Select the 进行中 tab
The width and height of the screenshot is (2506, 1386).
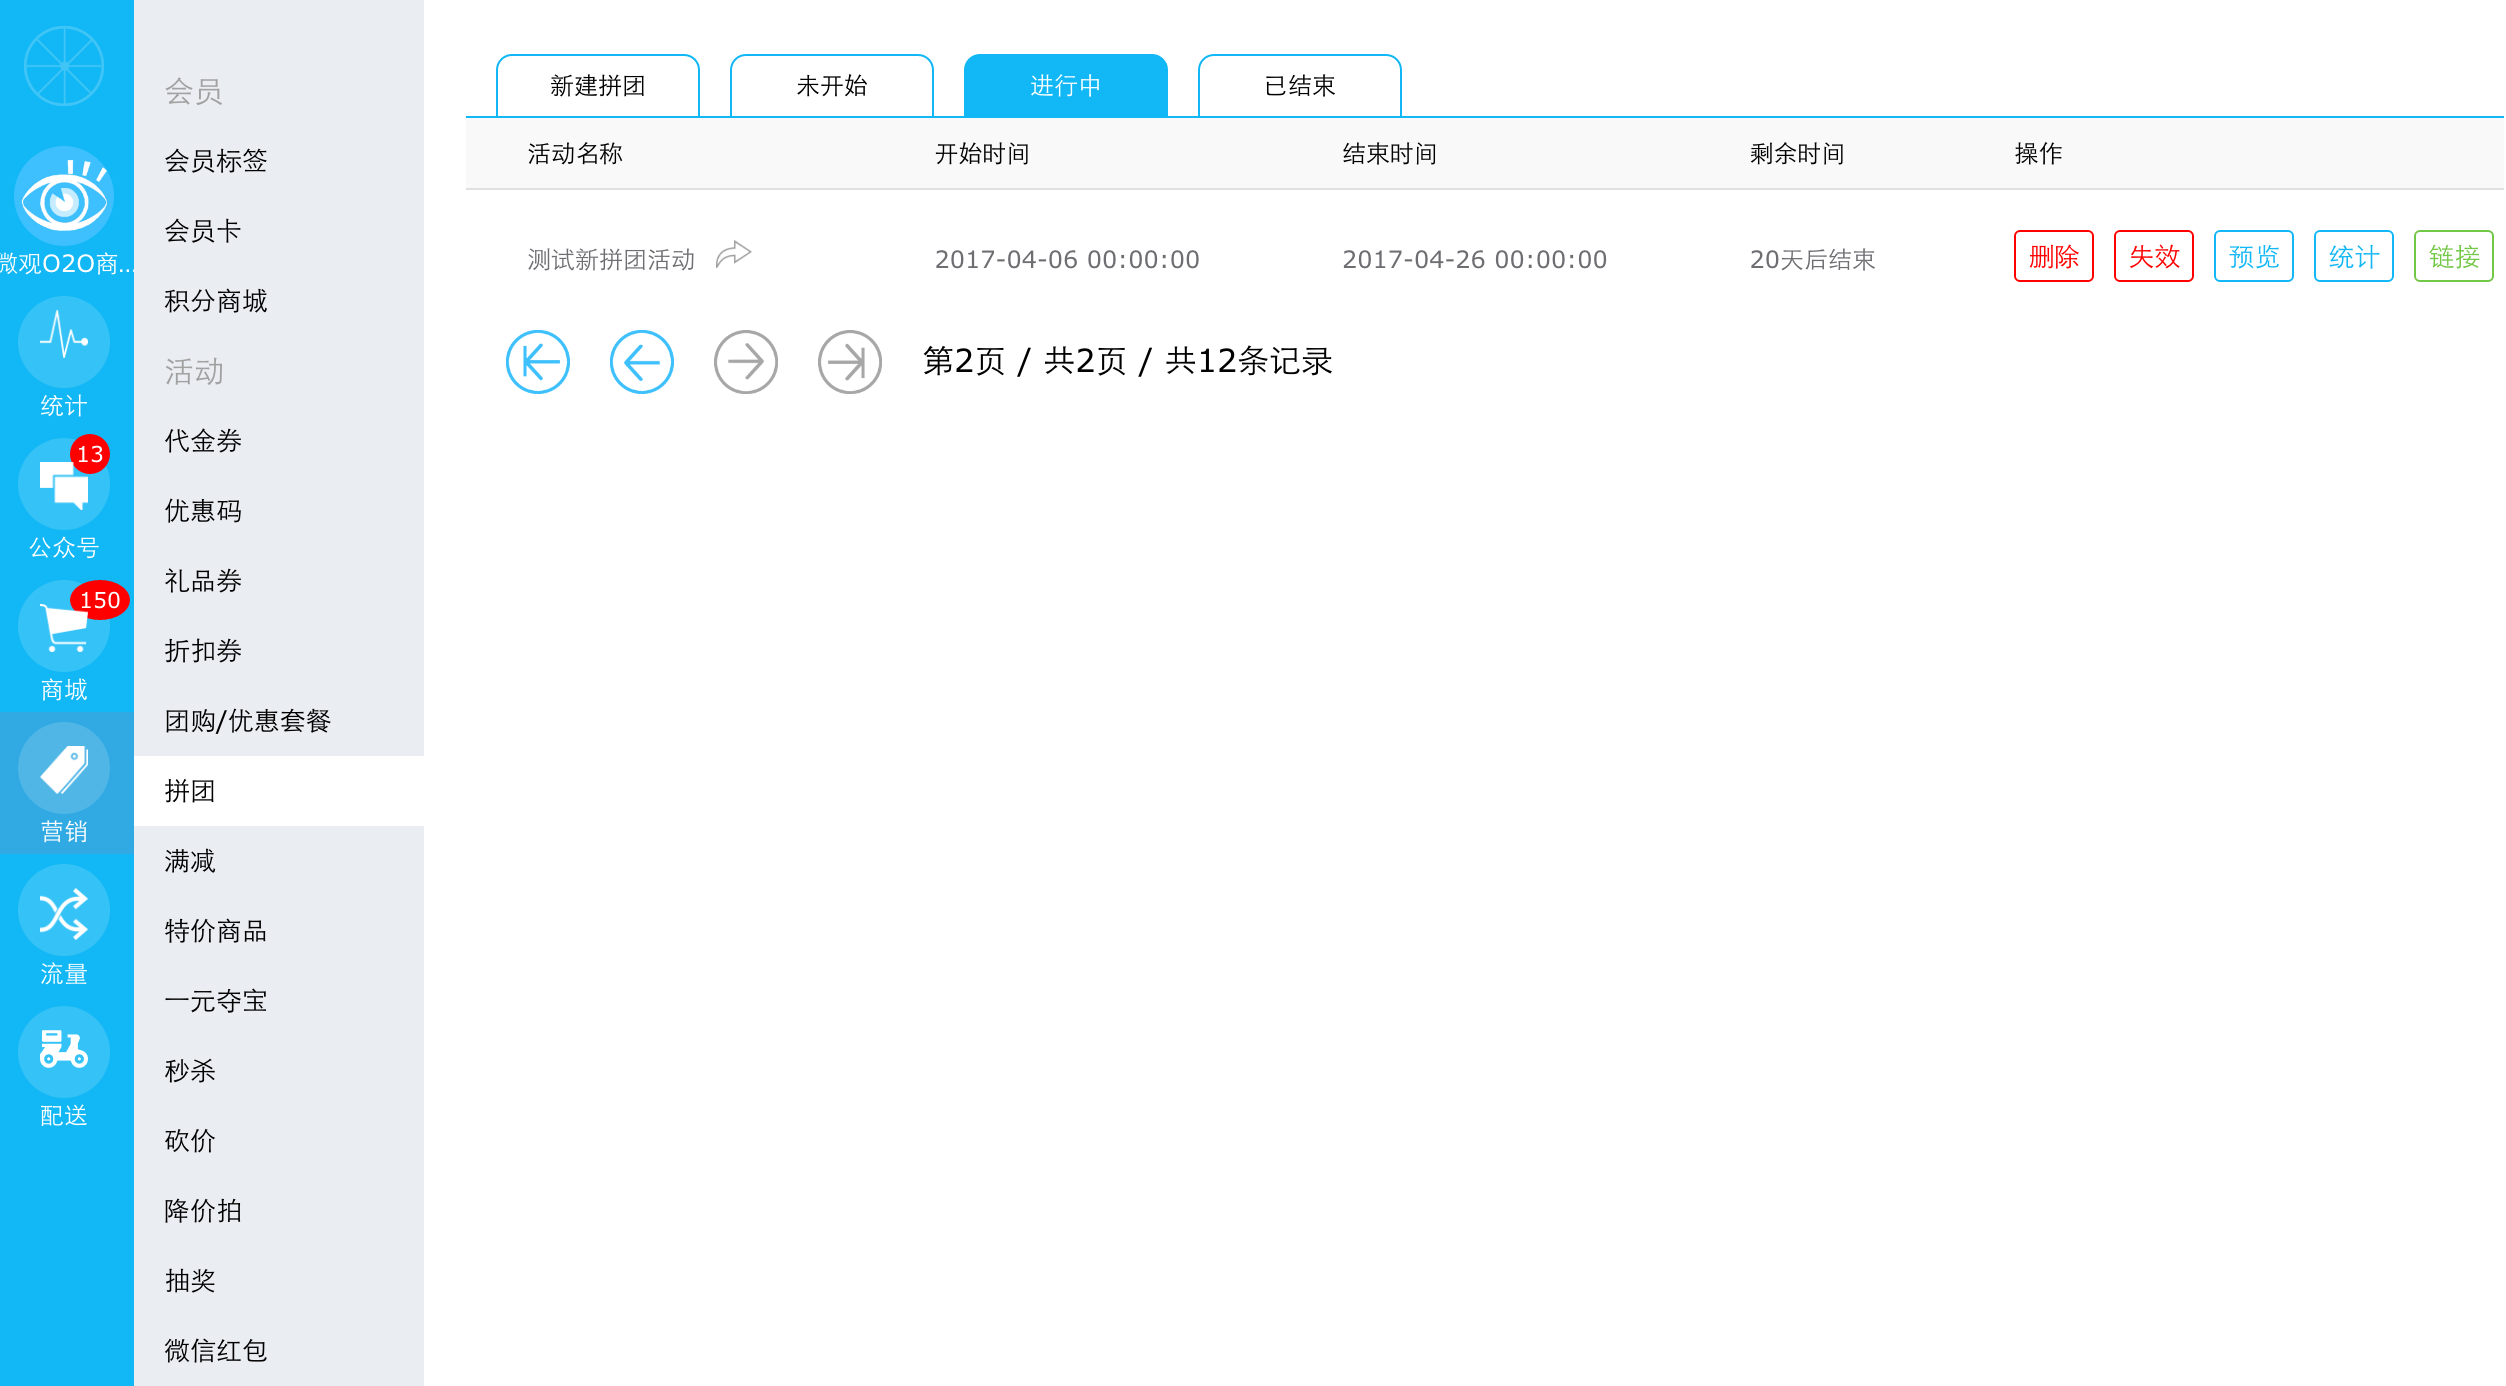point(1066,86)
